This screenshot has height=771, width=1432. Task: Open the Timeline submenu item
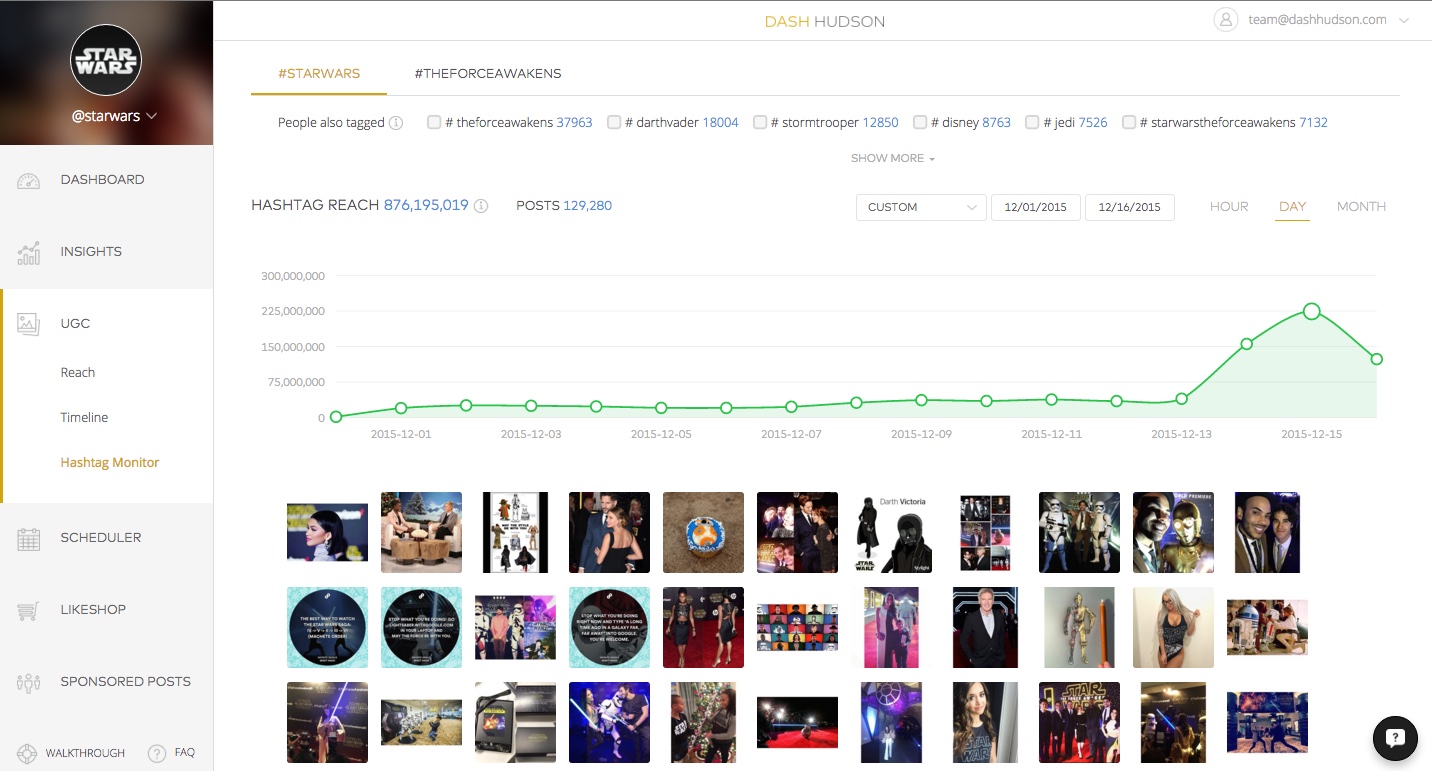(x=84, y=418)
